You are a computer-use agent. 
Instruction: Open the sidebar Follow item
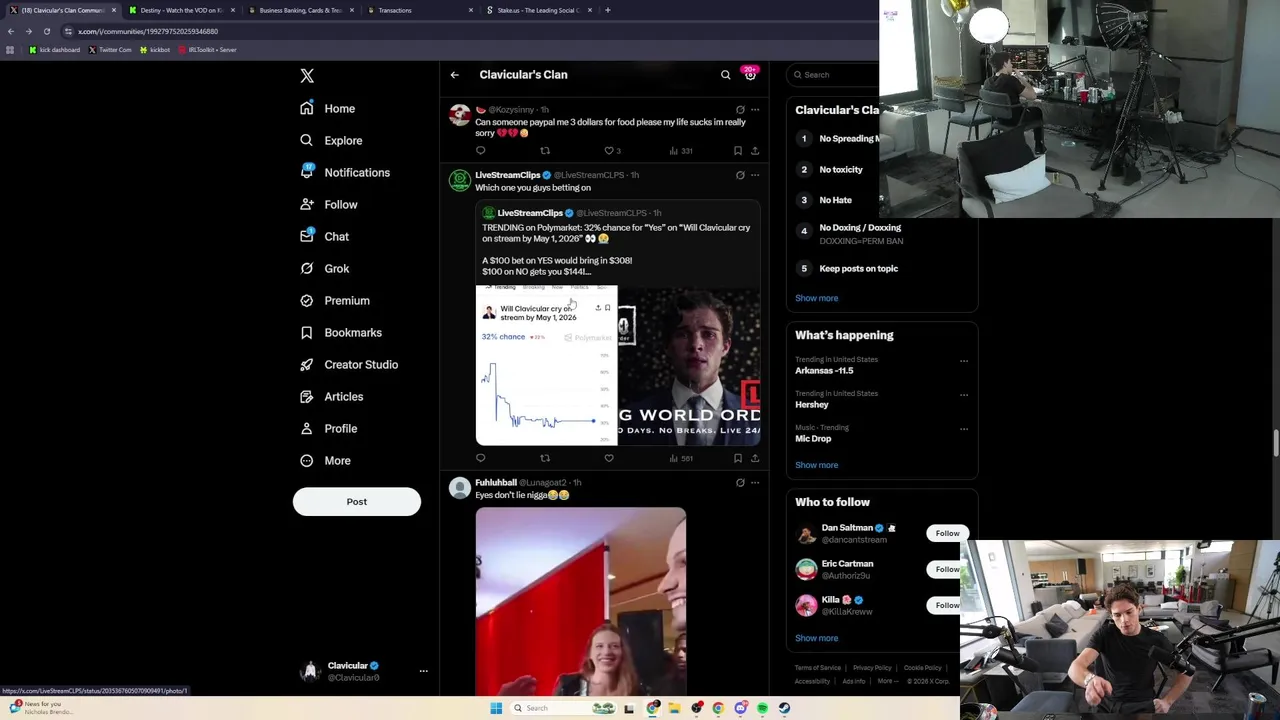pyautogui.click(x=328, y=204)
